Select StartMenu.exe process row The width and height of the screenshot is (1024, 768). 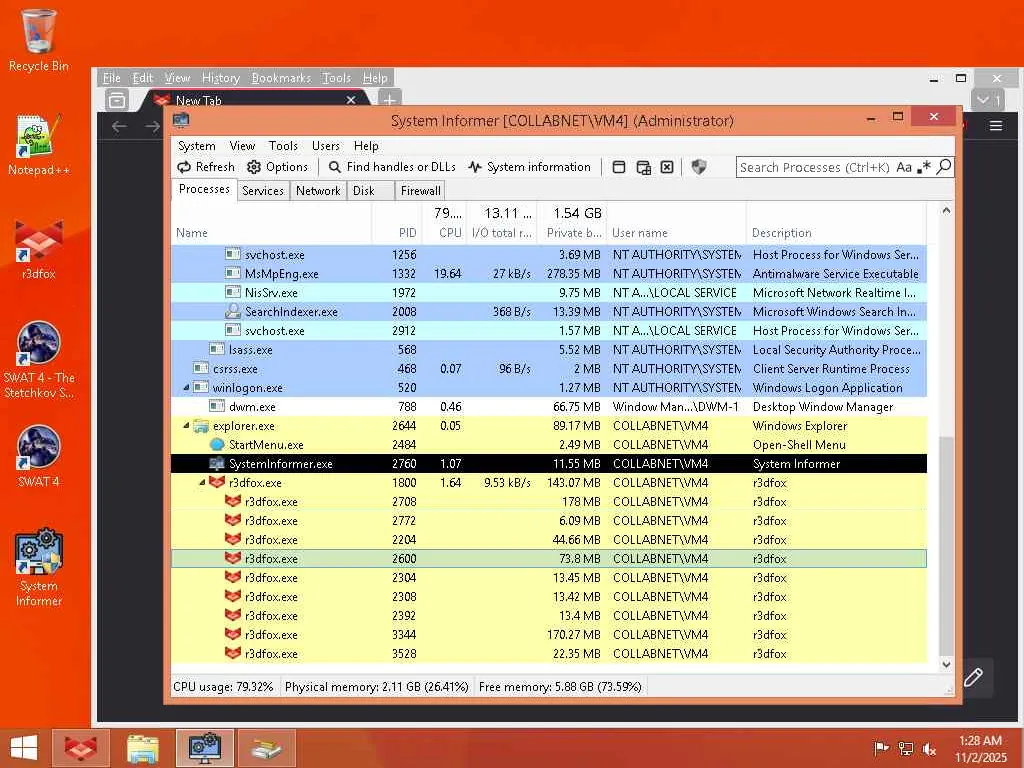549,444
